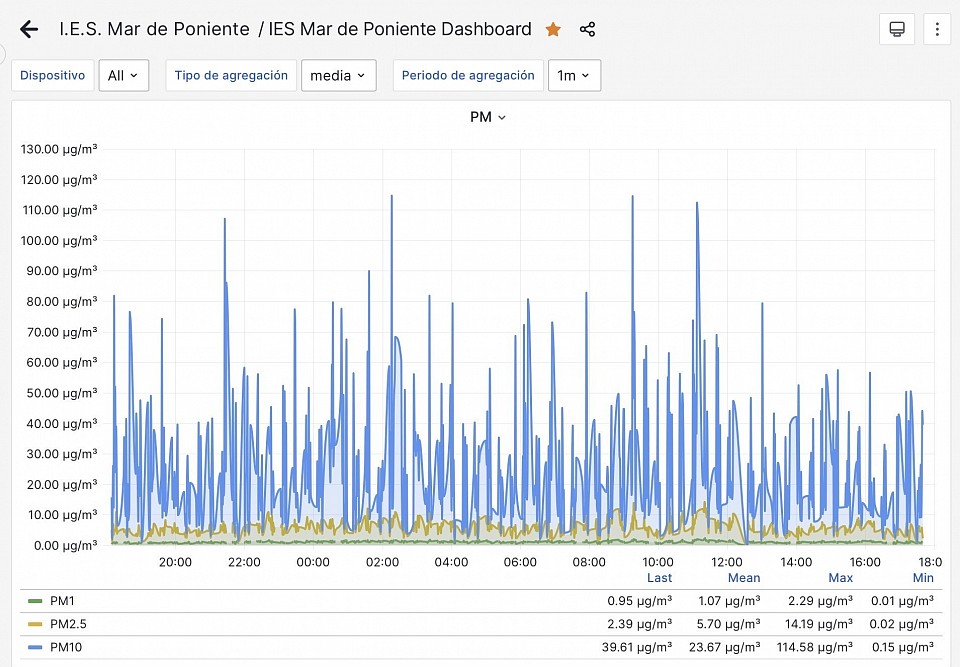Toggle PM2.5 series in legend
Screen dimensions: 960x667
click(x=67, y=624)
